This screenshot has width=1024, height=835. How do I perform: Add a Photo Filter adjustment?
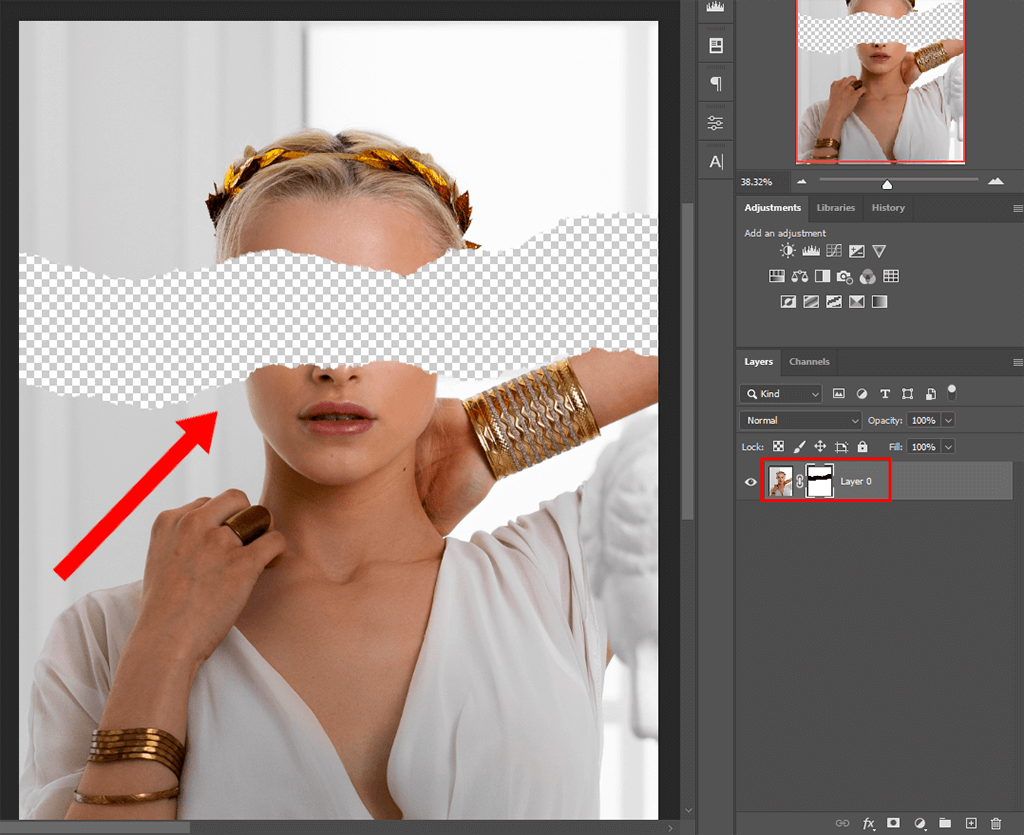coord(844,277)
